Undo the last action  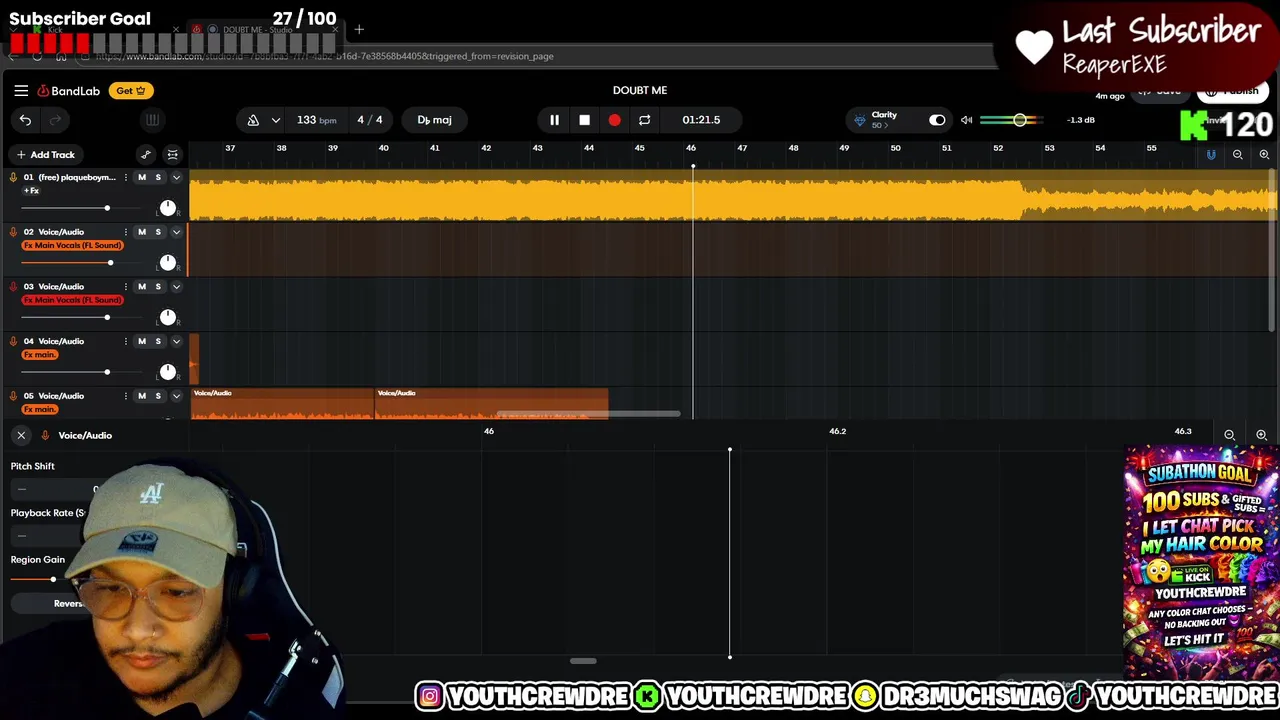tap(25, 120)
